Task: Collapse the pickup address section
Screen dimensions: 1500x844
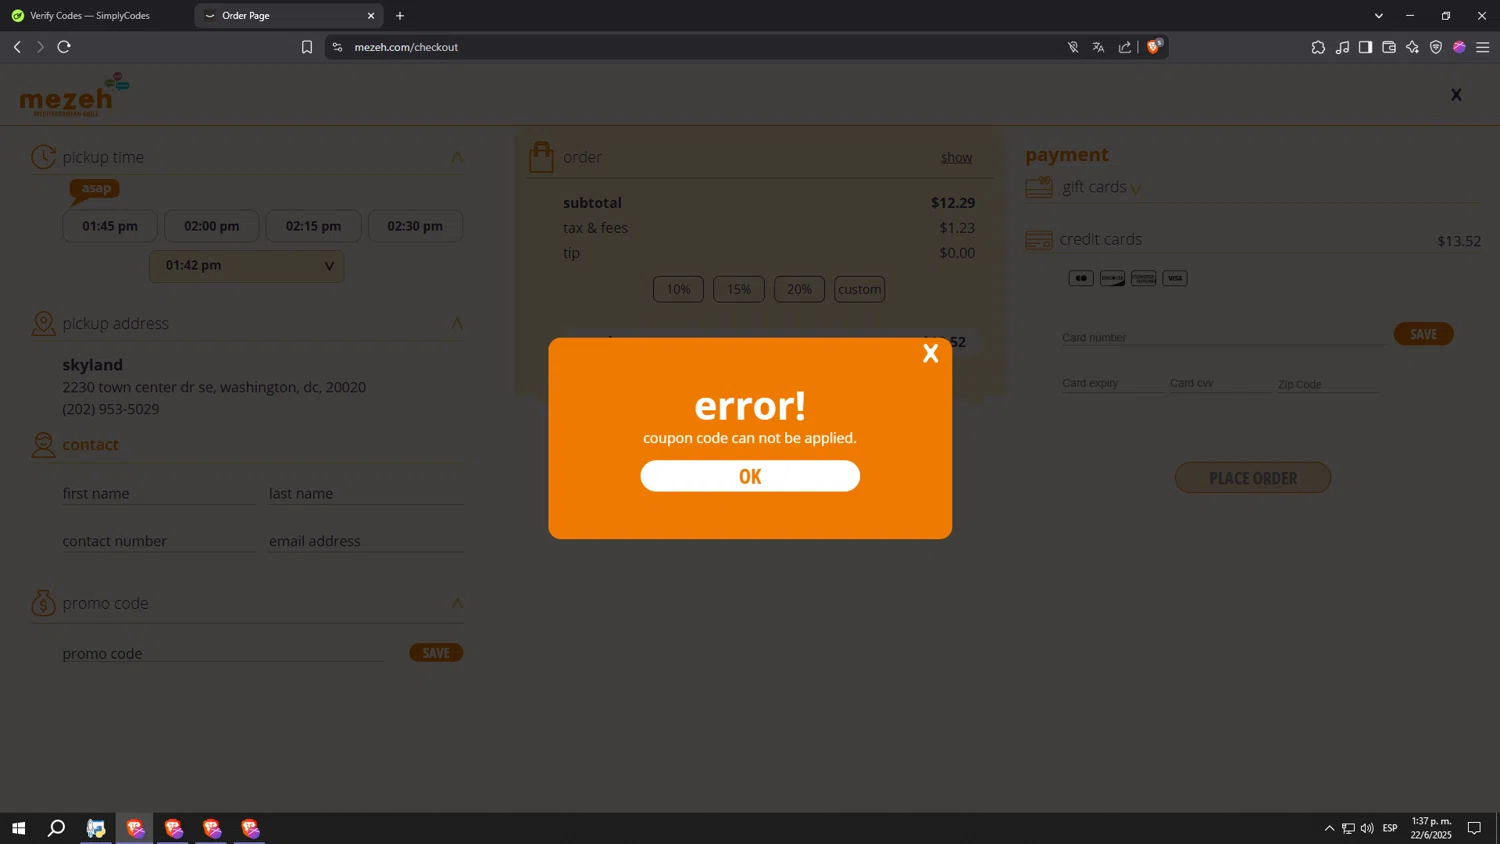Action: pos(457,323)
